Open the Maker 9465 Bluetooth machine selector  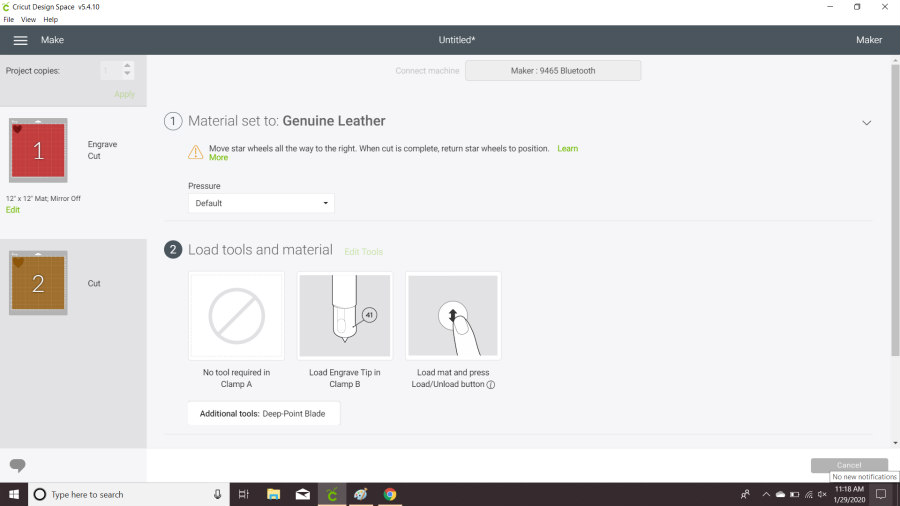[x=552, y=70]
